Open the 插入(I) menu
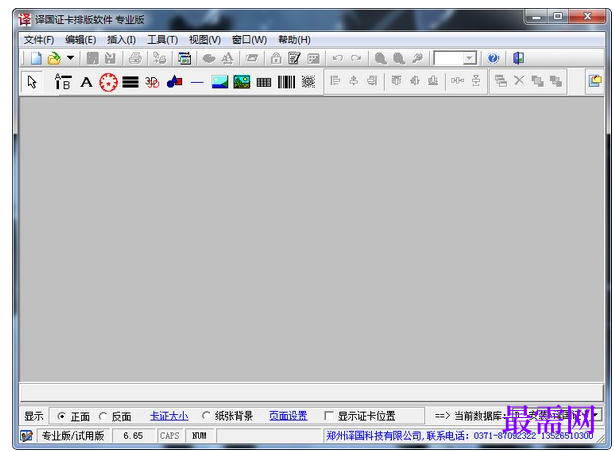 point(121,40)
